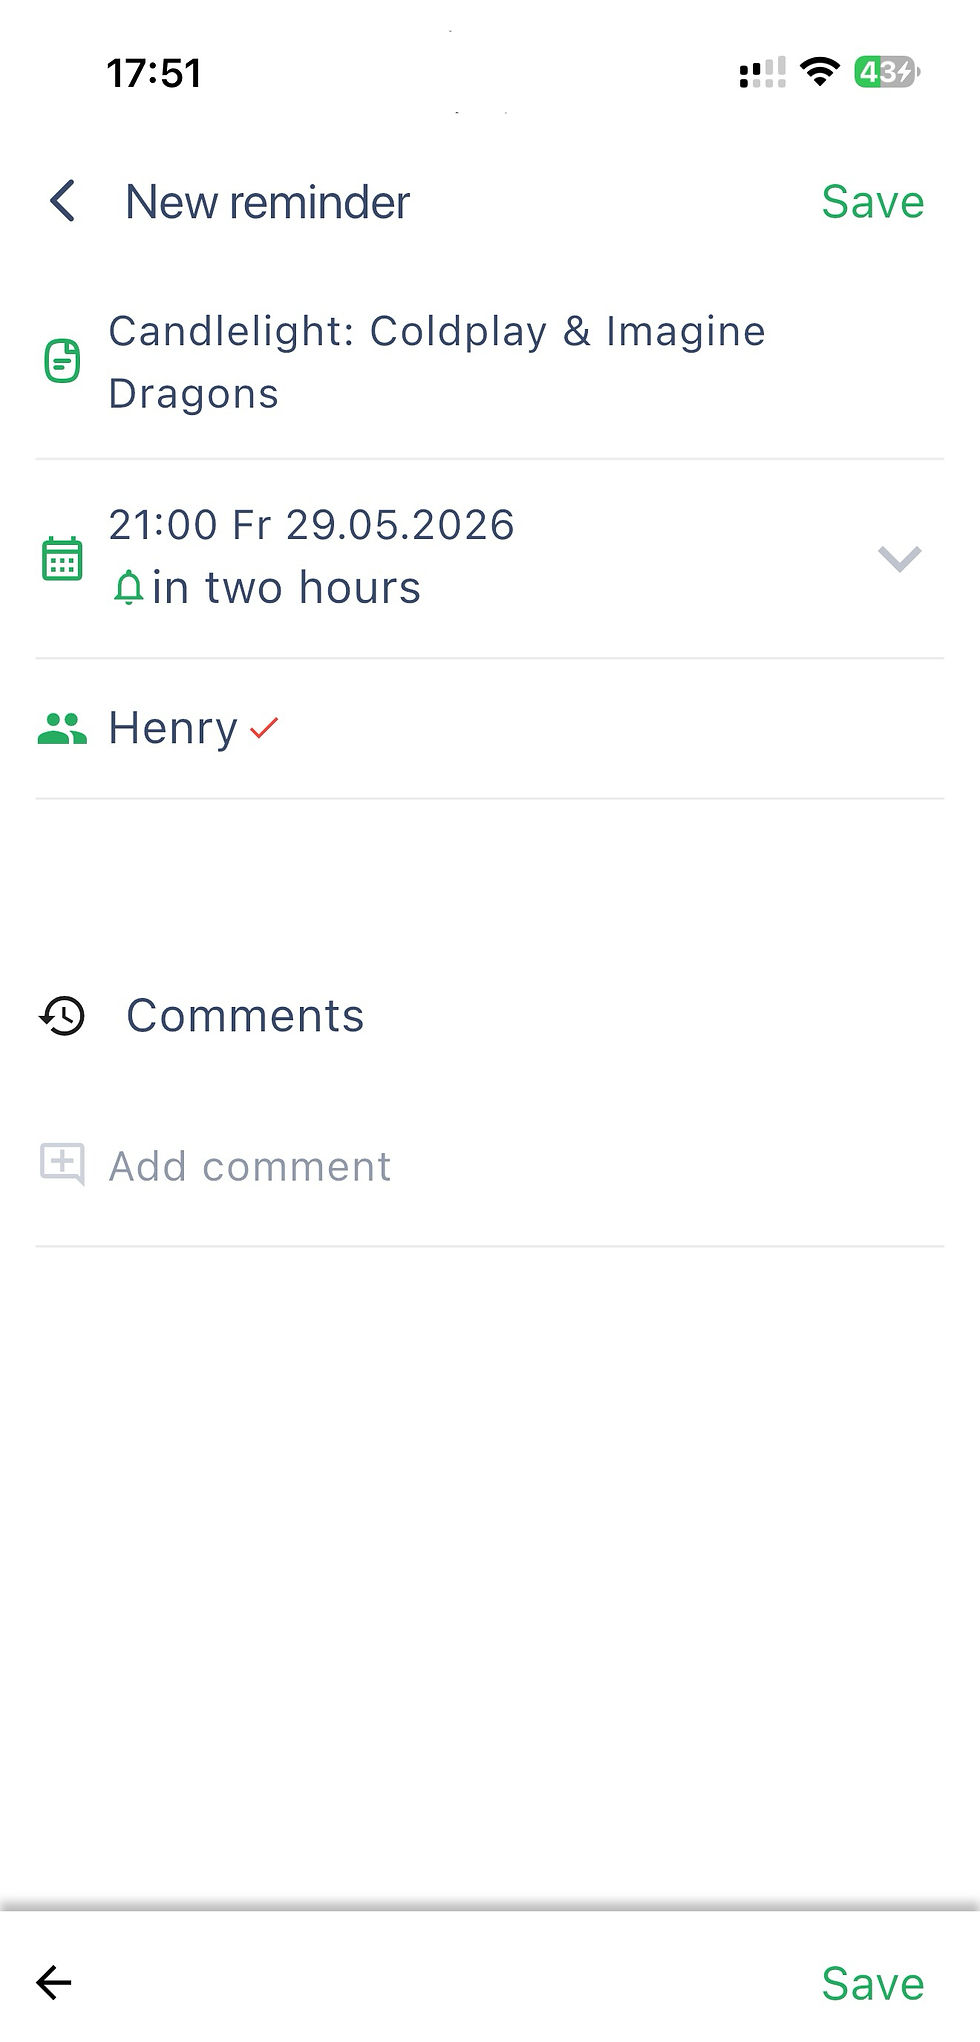Viewport: 980px width, 2042px height.
Task: Tap the New reminder header title
Action: 267,202
